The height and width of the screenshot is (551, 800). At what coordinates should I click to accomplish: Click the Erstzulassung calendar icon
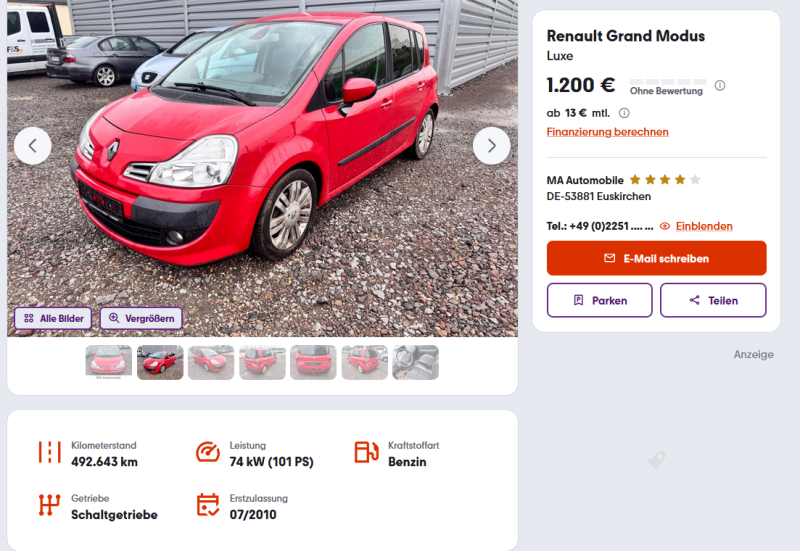(208, 505)
